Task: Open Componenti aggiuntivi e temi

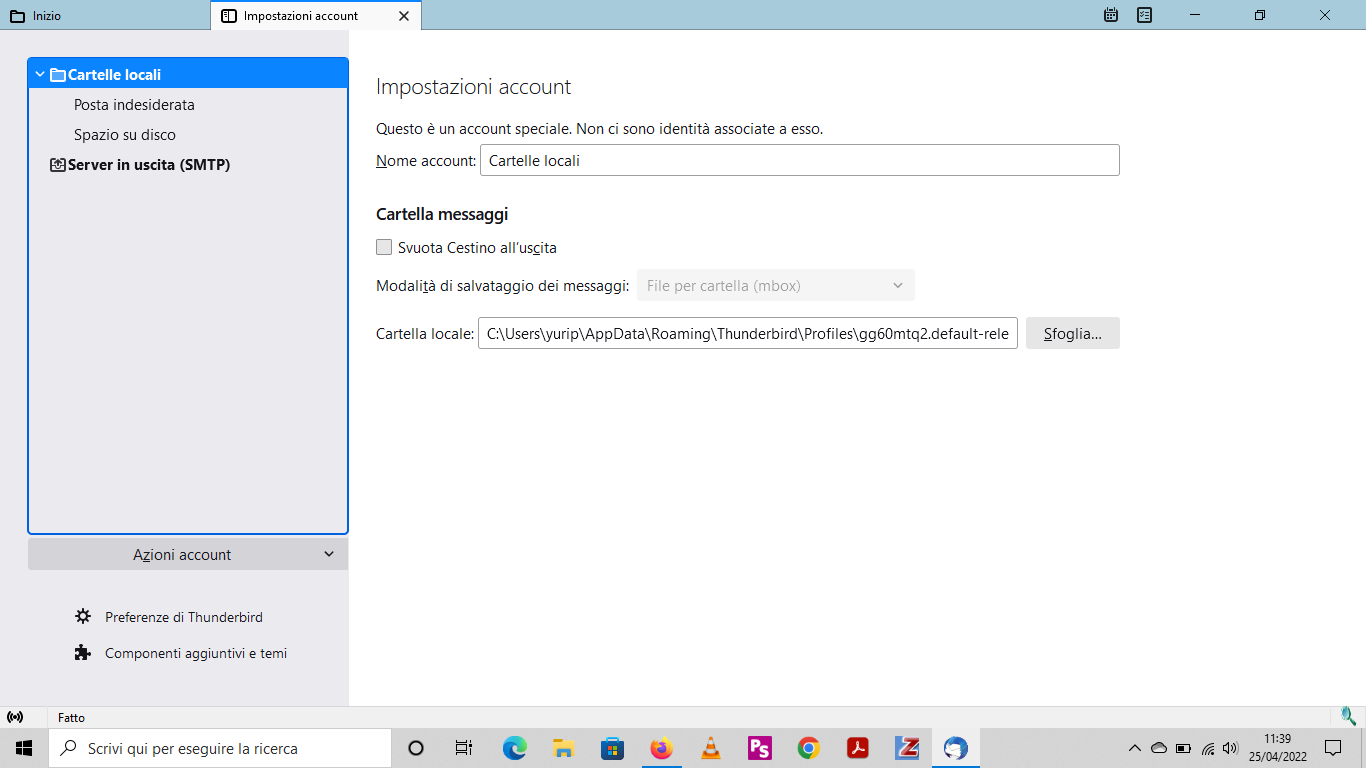Action: [196, 653]
